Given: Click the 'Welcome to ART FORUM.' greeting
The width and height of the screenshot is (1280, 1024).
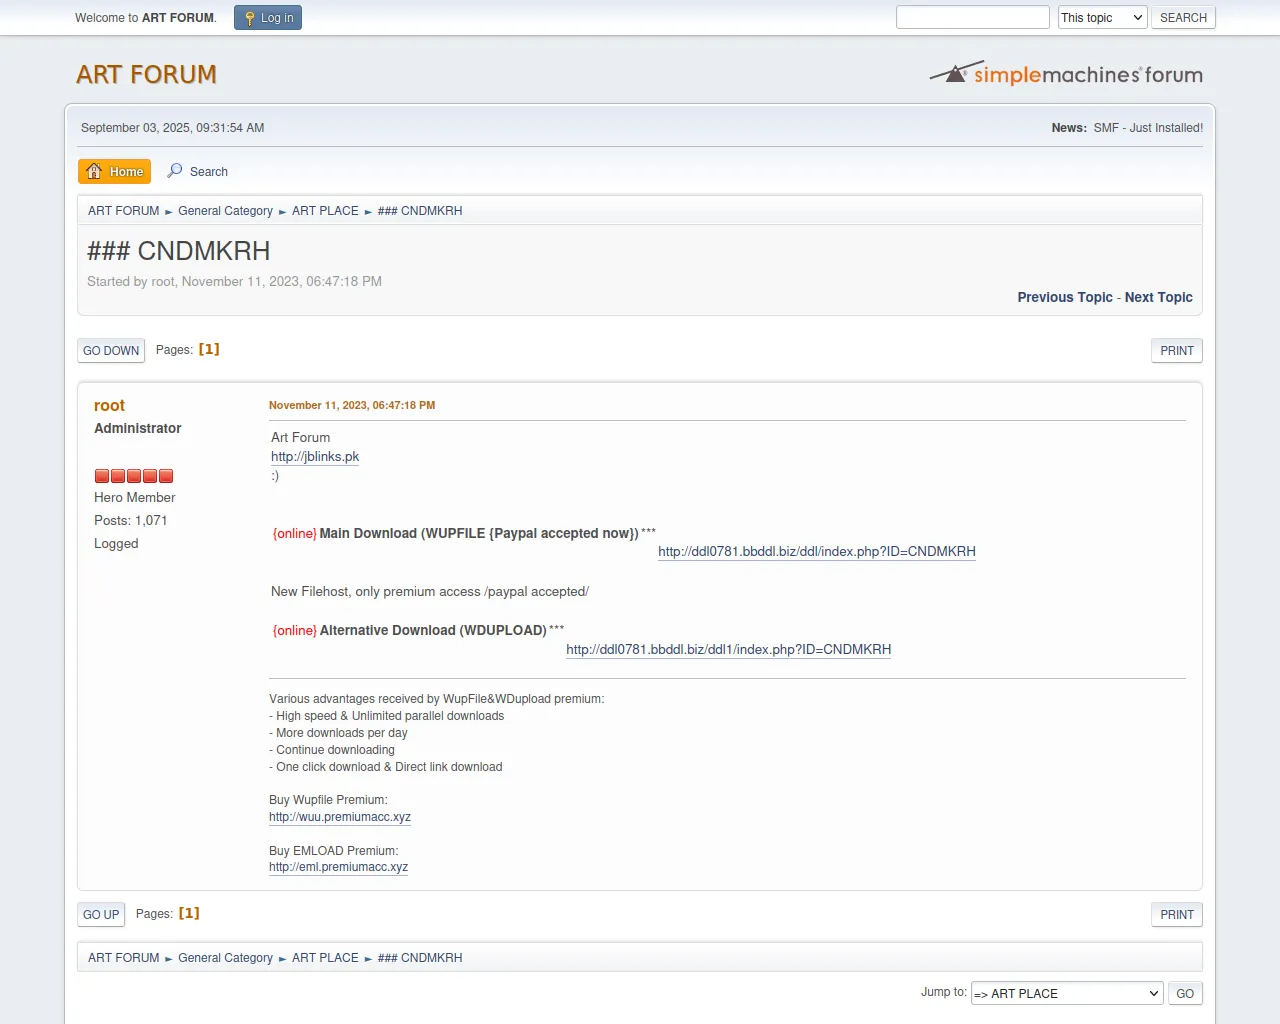Looking at the screenshot, I should [x=146, y=18].
